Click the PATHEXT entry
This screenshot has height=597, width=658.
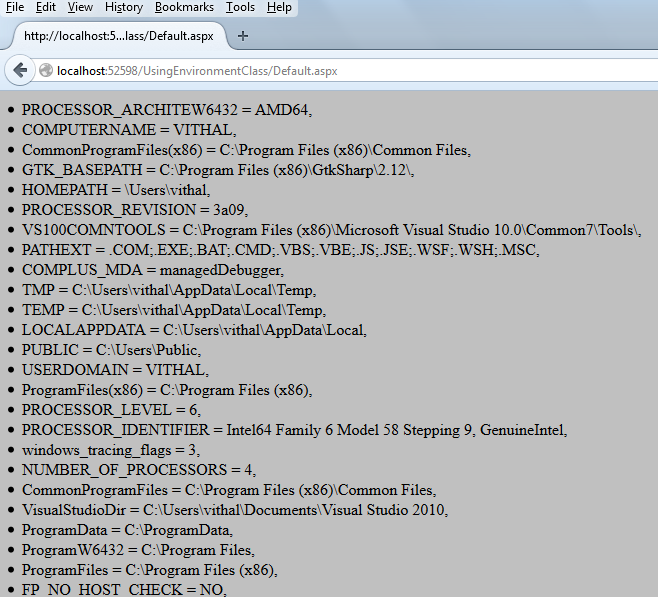[281, 250]
